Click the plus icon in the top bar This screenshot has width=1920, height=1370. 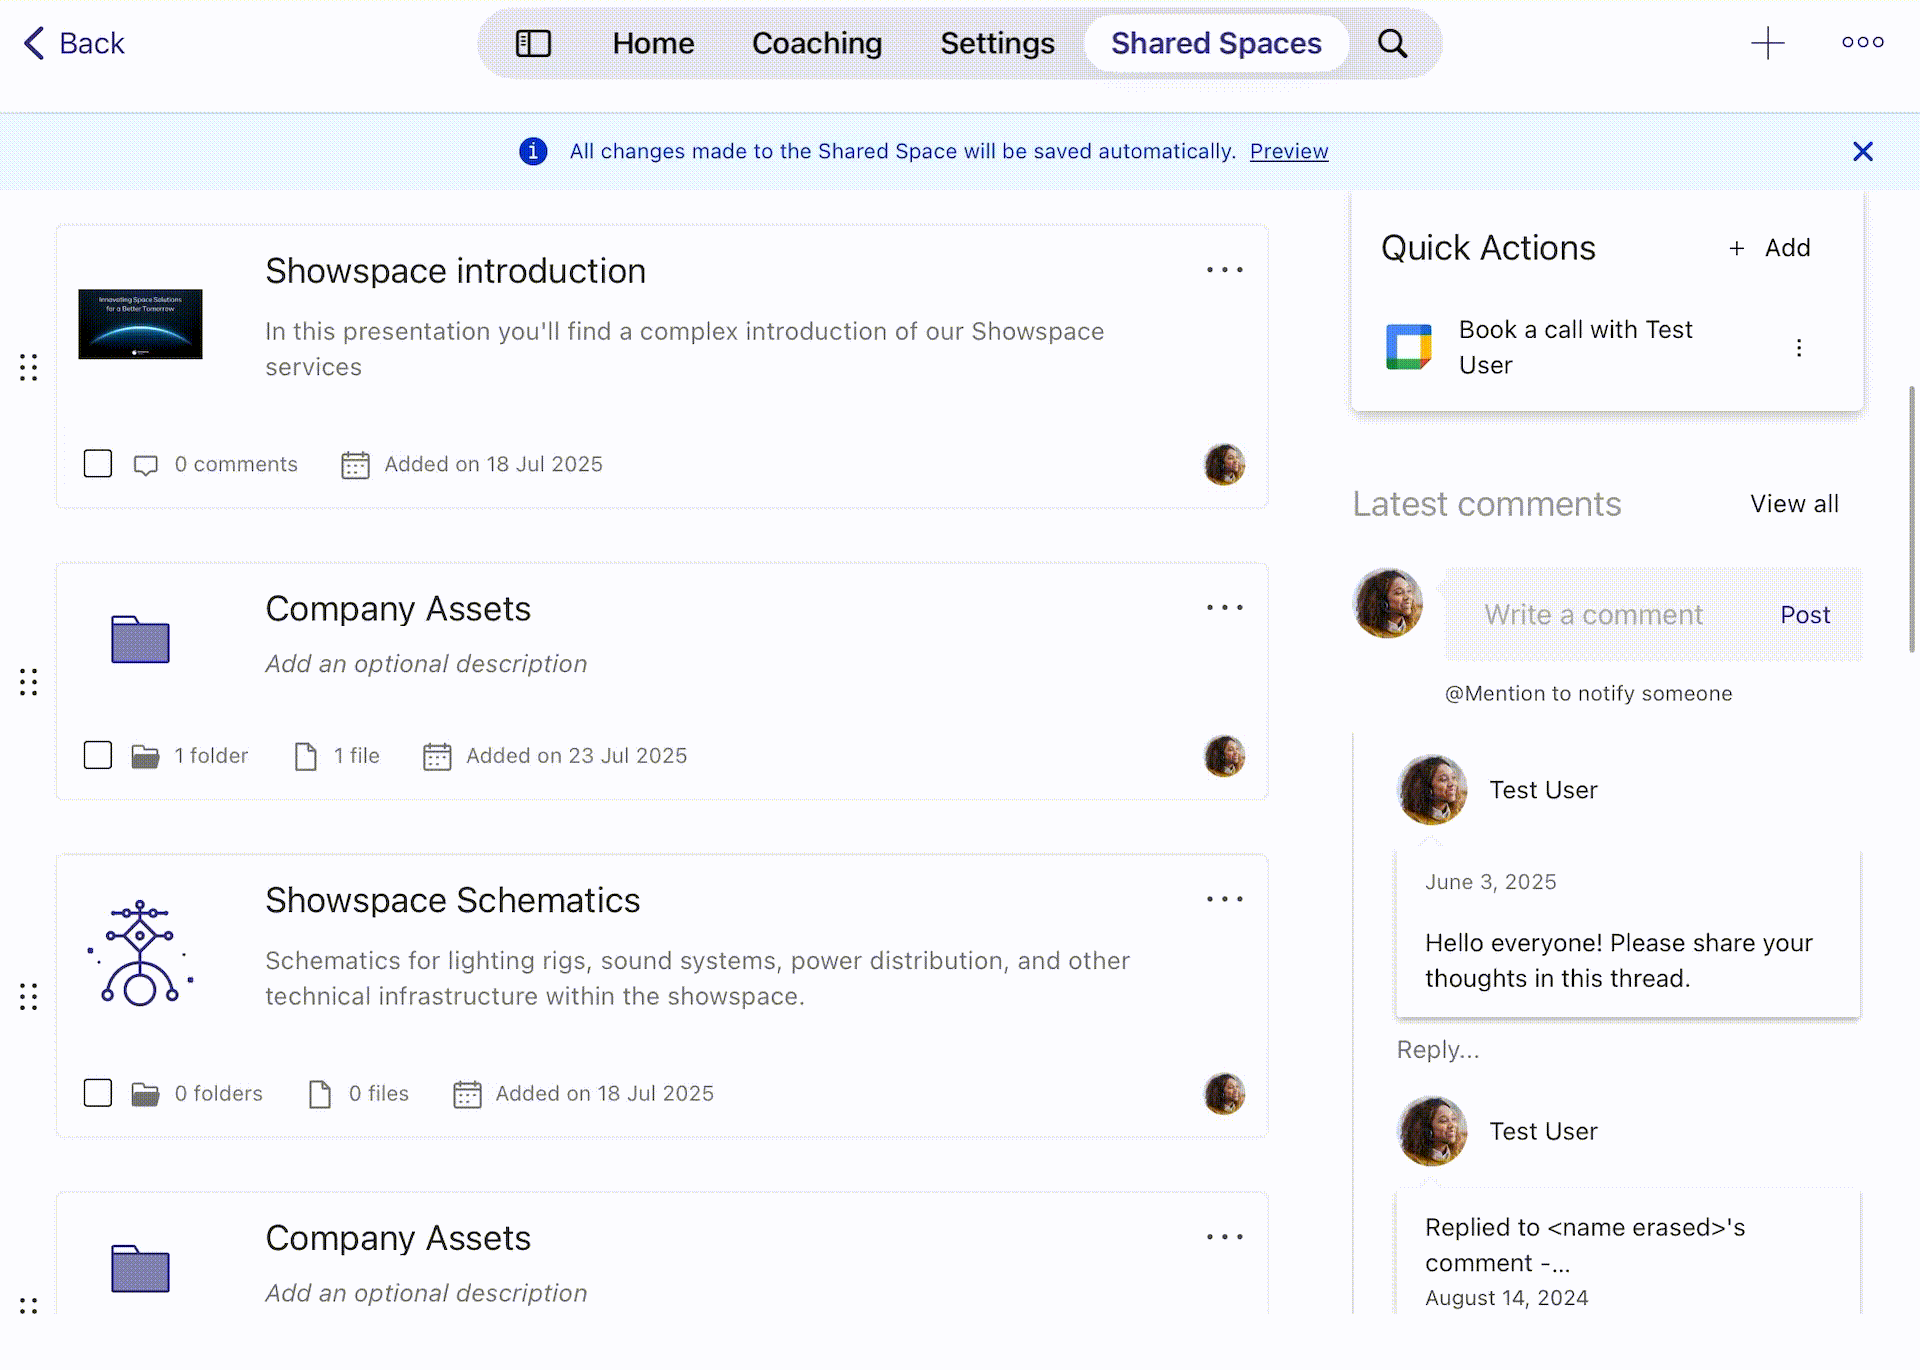1767,43
